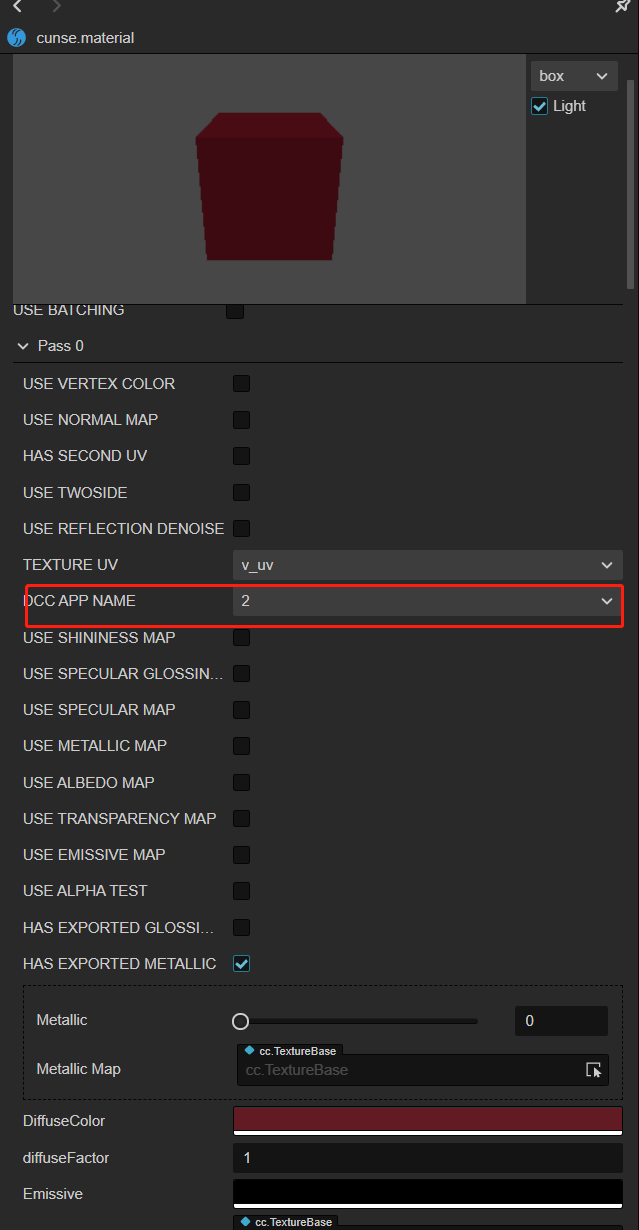This screenshot has height=1230, width=639.
Task: Click the diffuseFactor value field
Action: click(x=427, y=1158)
